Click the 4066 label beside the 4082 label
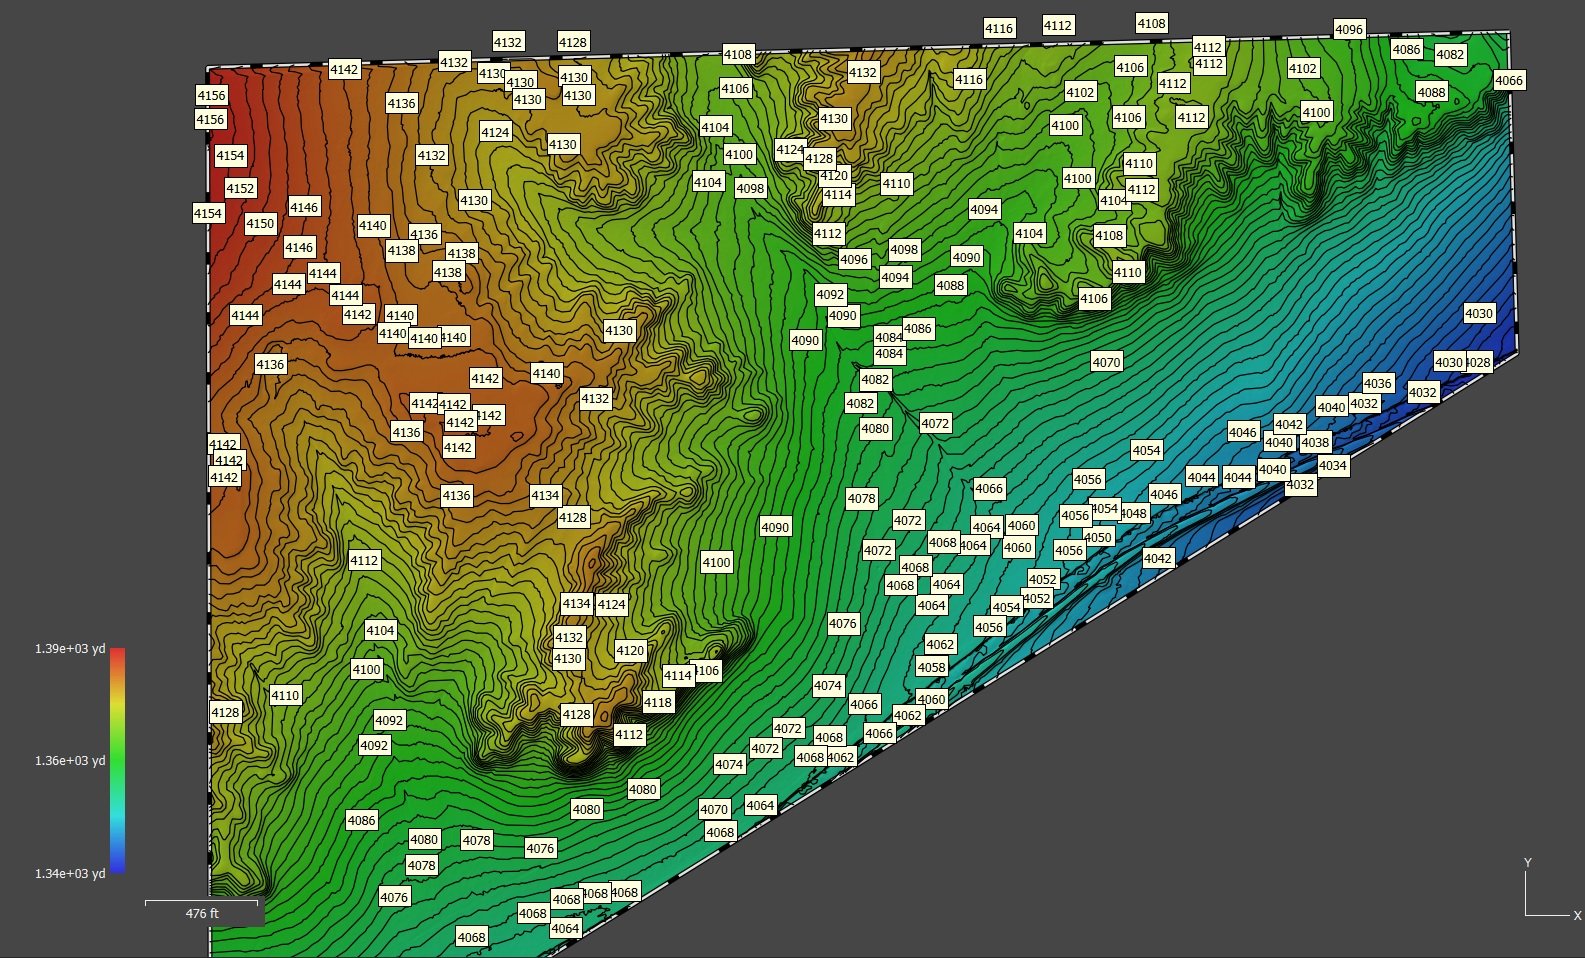The height and width of the screenshot is (958, 1585). 1509,80
